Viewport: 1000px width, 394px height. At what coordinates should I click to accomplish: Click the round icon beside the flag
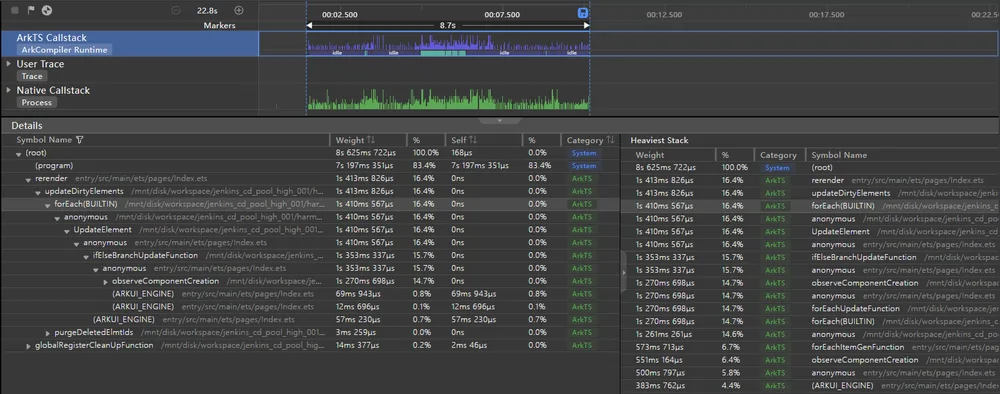[46, 10]
